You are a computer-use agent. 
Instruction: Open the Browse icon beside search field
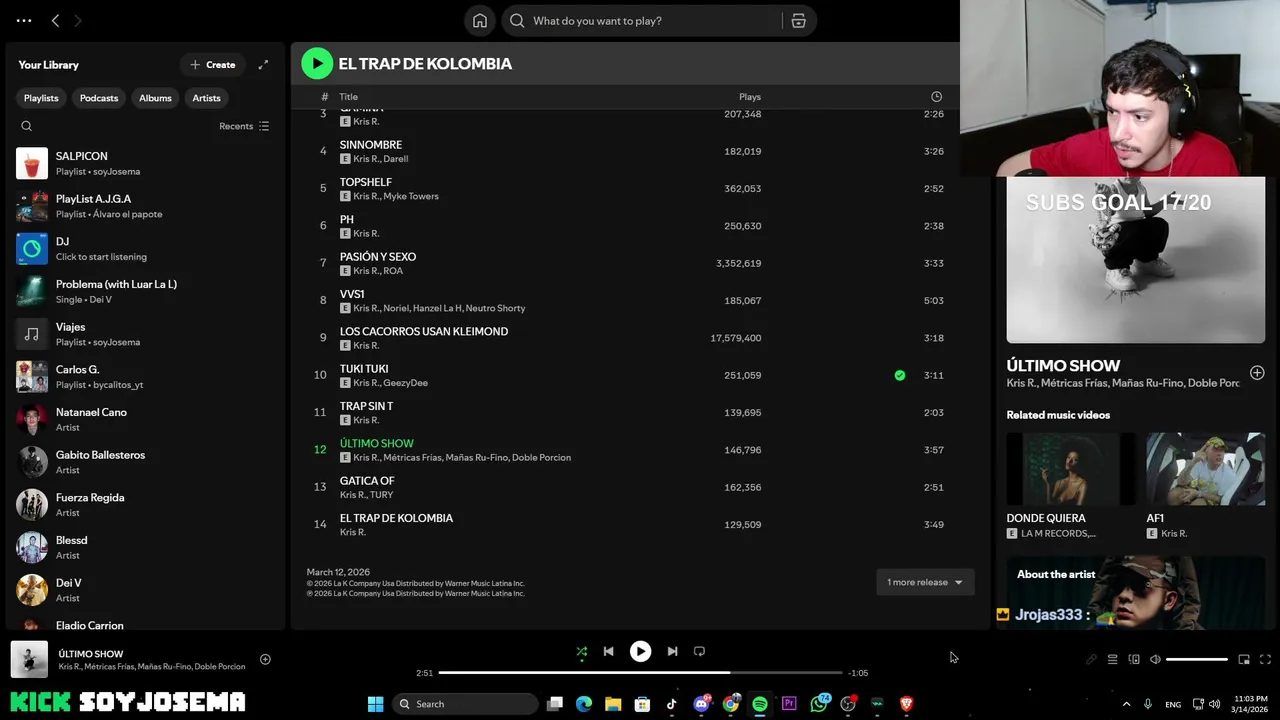tap(798, 21)
